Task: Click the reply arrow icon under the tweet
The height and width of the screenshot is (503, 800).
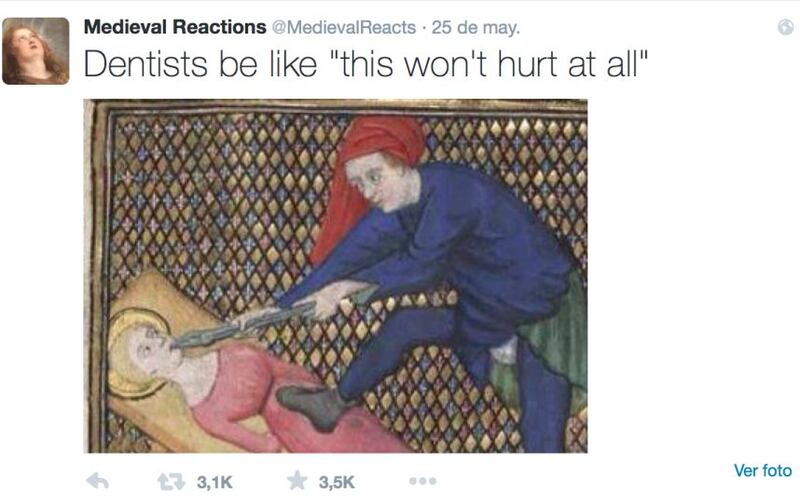Action: [x=97, y=481]
